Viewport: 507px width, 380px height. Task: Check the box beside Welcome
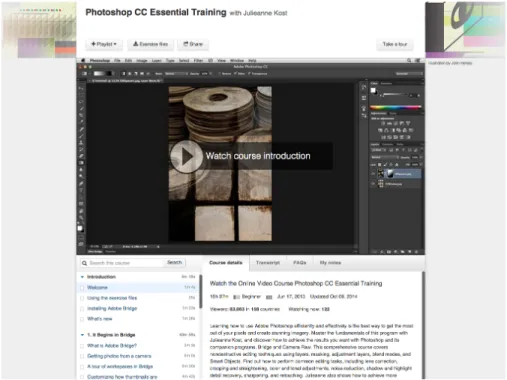(82, 288)
